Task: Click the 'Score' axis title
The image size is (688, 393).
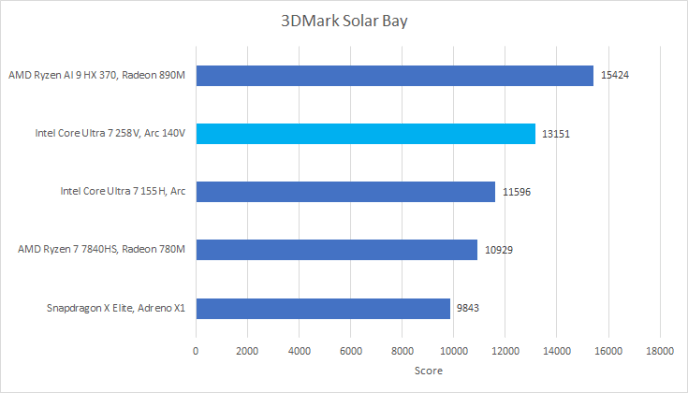Action: point(429,371)
